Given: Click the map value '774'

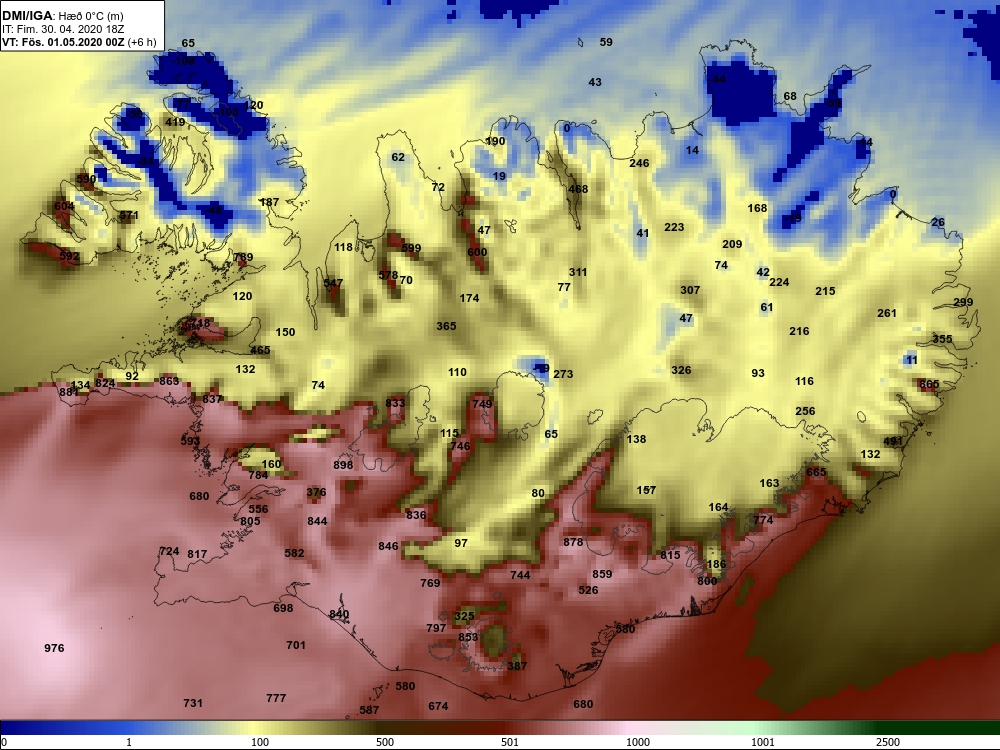Looking at the screenshot, I should [x=763, y=520].
